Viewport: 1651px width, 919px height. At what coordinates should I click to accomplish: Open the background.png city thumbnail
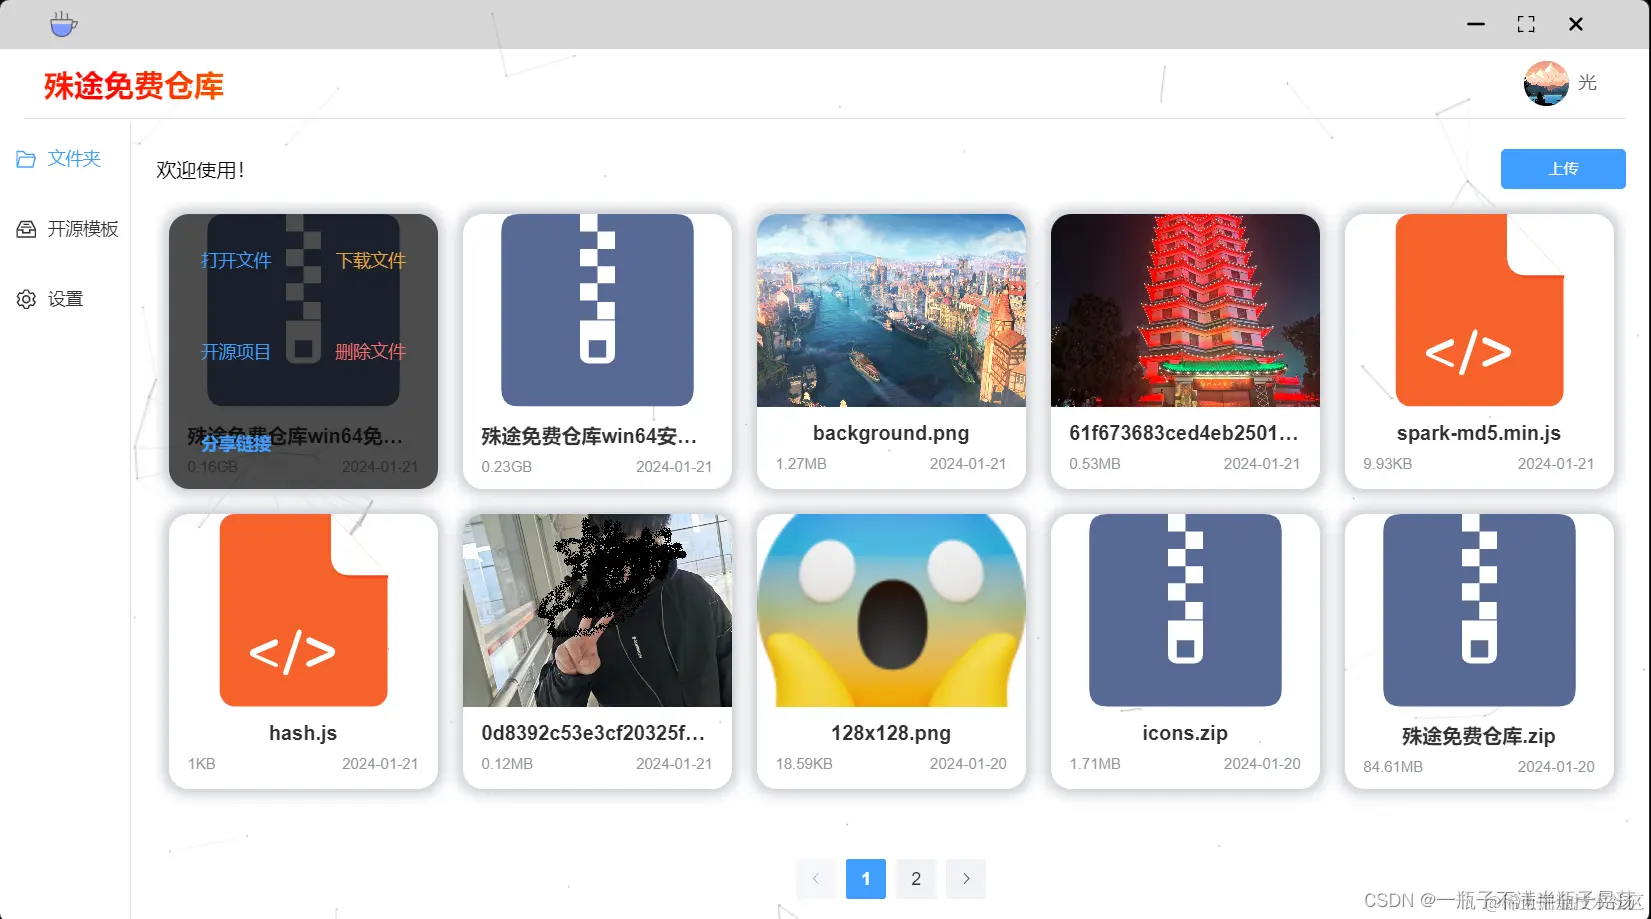click(x=891, y=310)
